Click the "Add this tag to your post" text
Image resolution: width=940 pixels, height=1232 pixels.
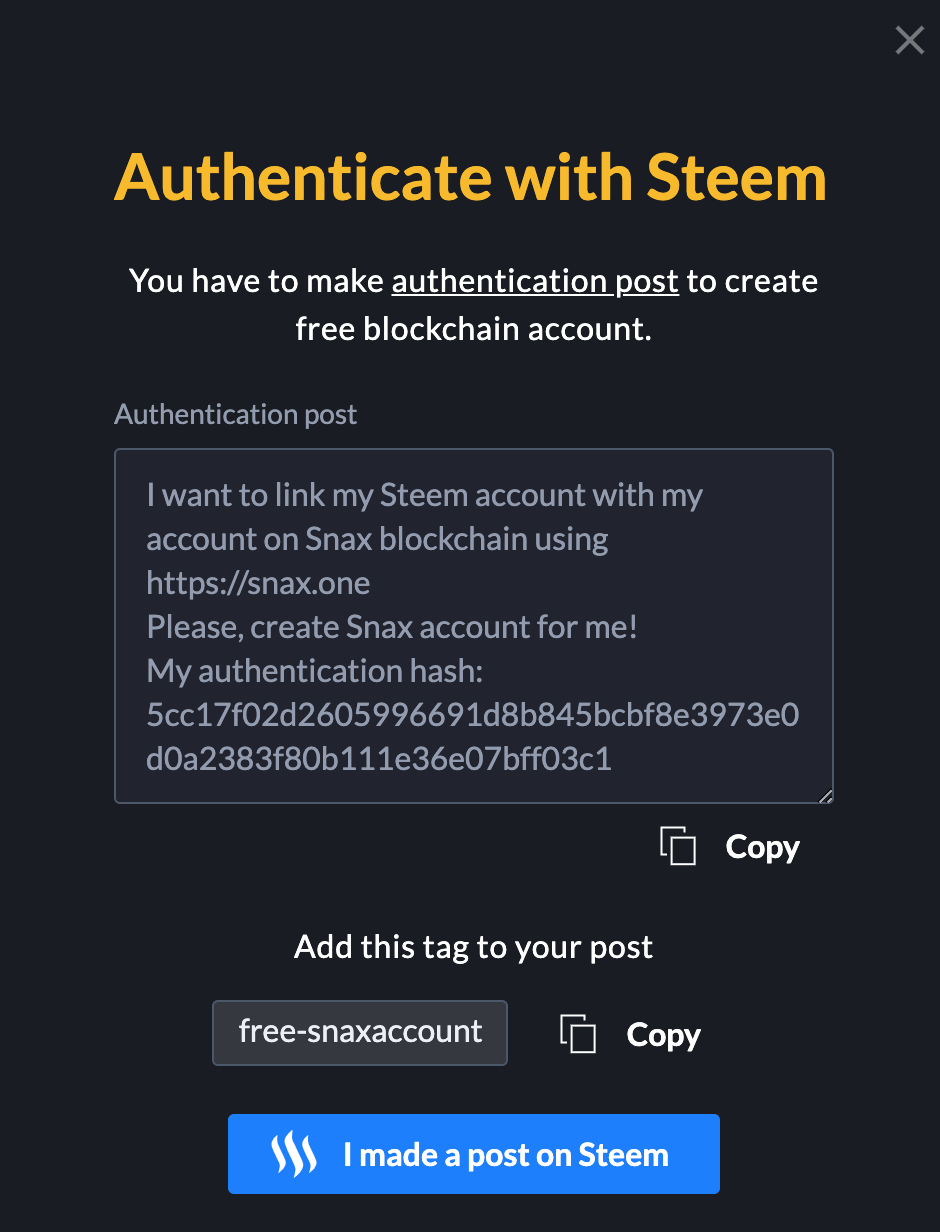[x=473, y=947]
